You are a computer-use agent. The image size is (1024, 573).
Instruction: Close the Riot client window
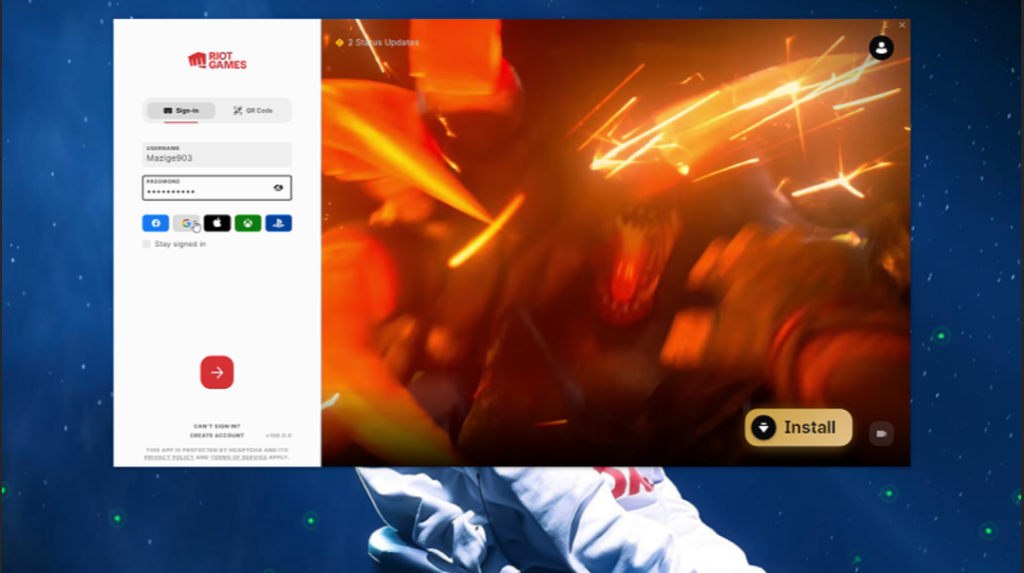(902, 25)
